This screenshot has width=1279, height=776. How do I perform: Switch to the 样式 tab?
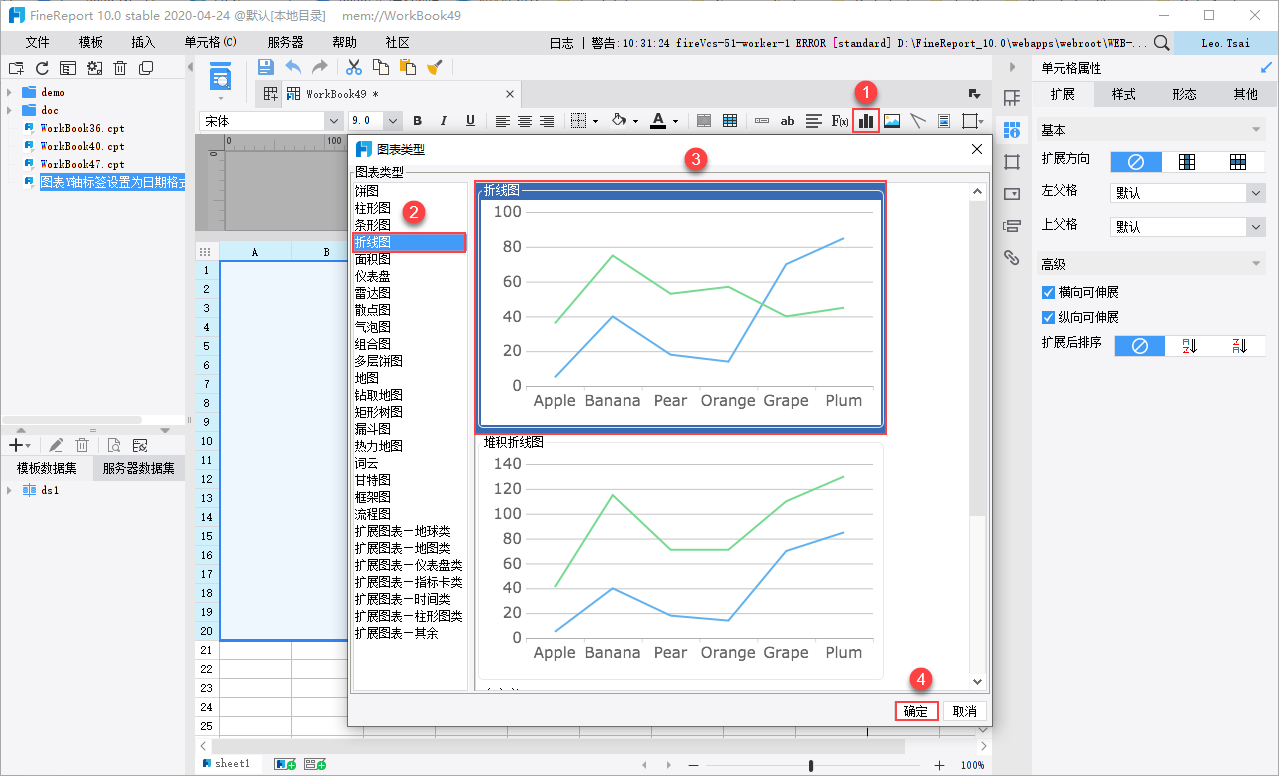[x=1123, y=94]
